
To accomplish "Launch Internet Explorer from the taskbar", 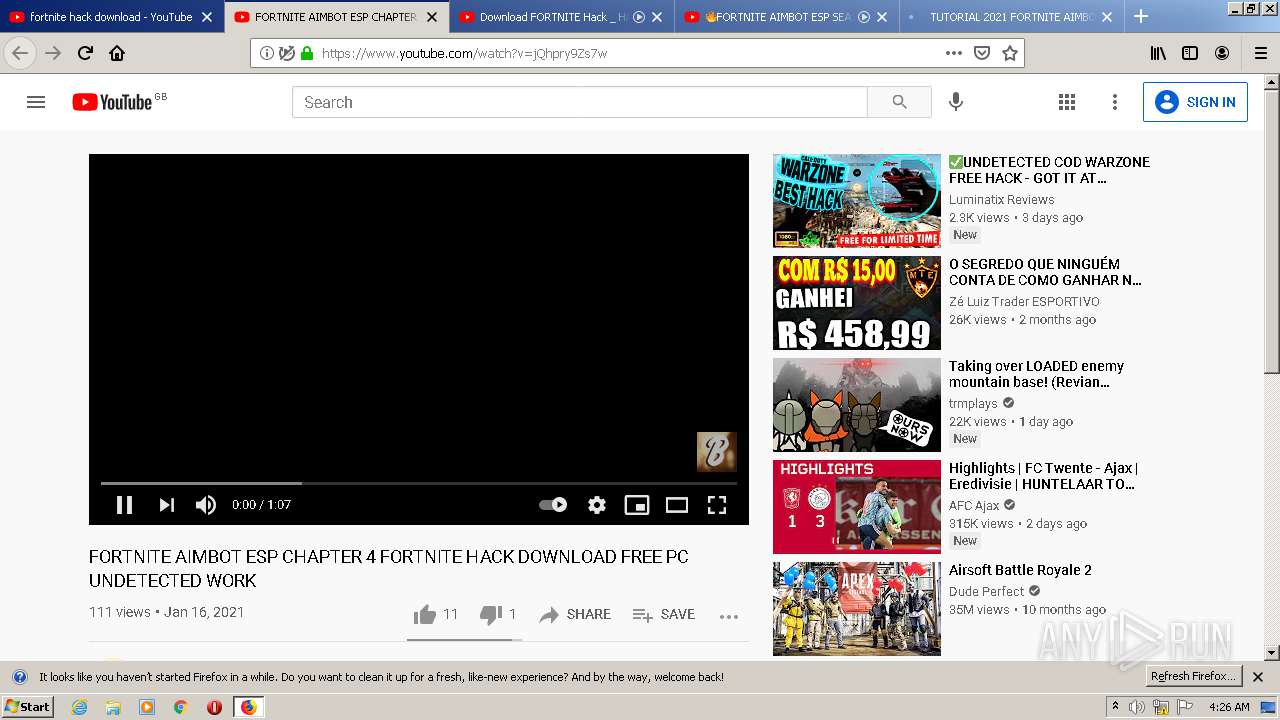I will pos(79,707).
